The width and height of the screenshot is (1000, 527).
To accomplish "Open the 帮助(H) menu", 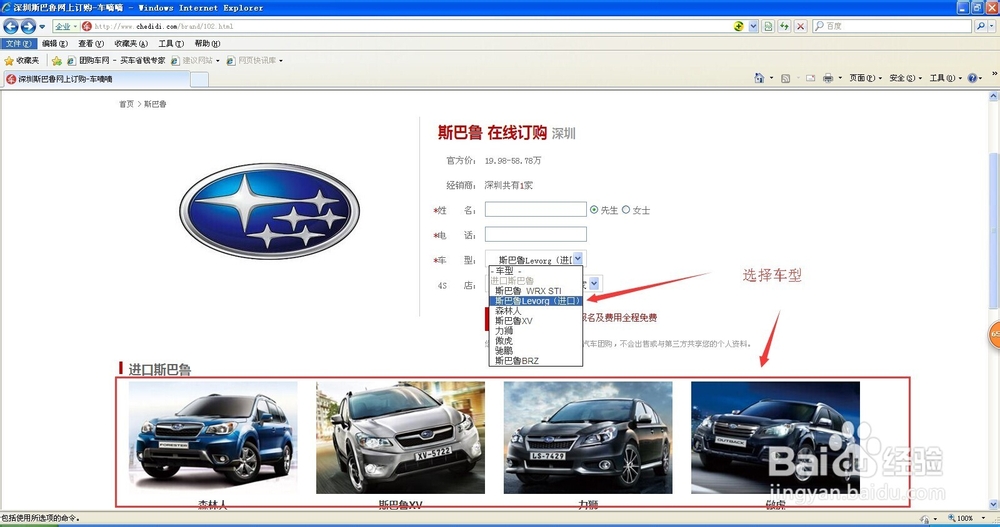I will 207,43.
